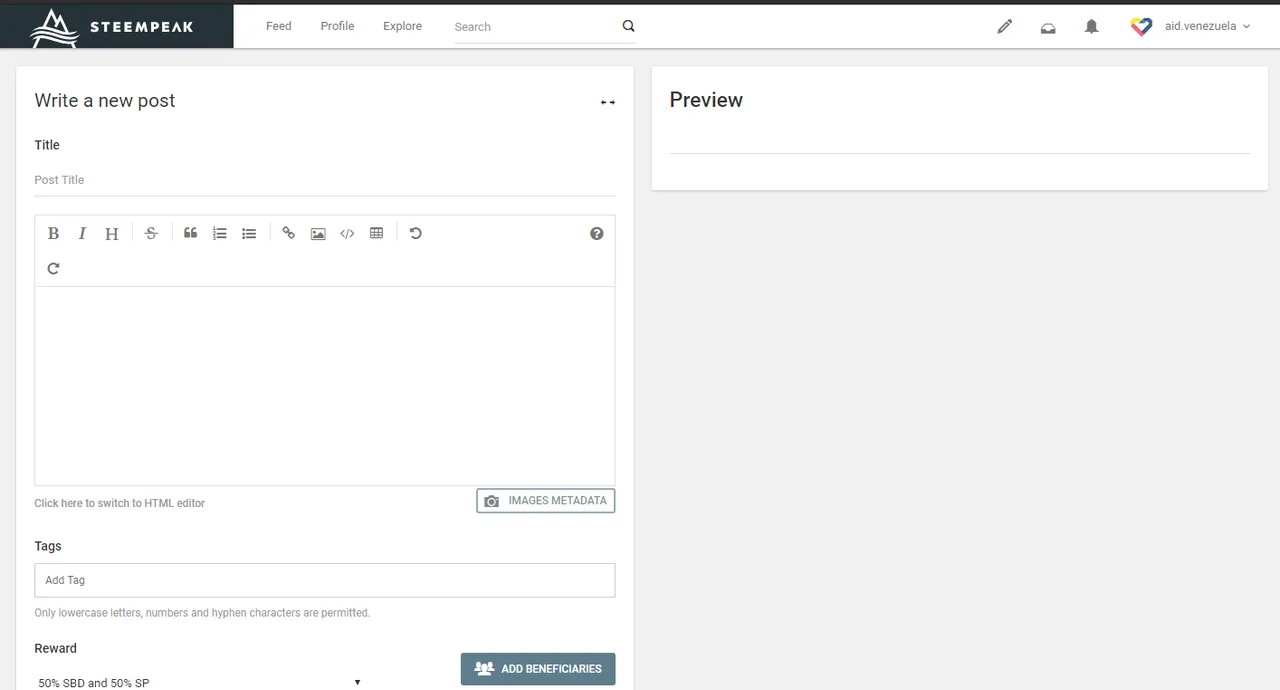Viewport: 1280px width, 690px height.
Task: Open the Explore page
Action: click(x=402, y=26)
